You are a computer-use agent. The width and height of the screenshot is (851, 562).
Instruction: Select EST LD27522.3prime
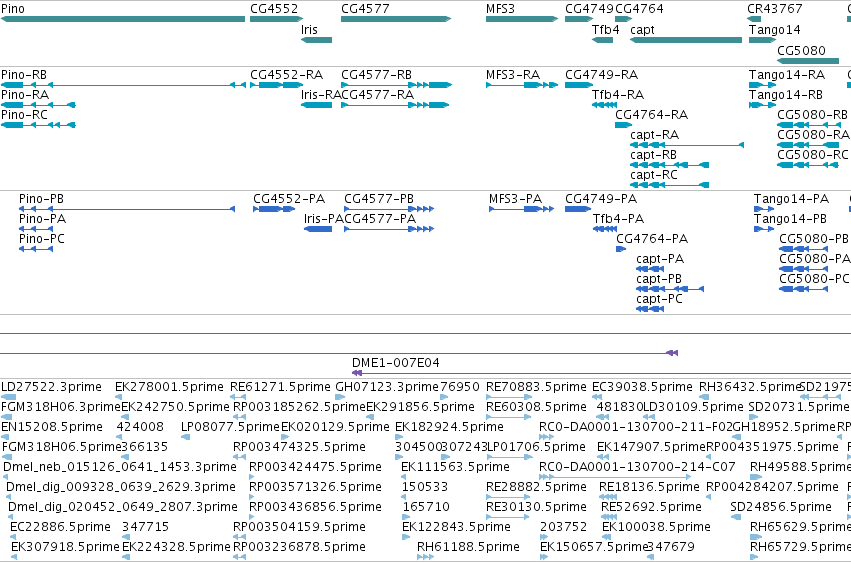pyautogui.click(x=51, y=387)
